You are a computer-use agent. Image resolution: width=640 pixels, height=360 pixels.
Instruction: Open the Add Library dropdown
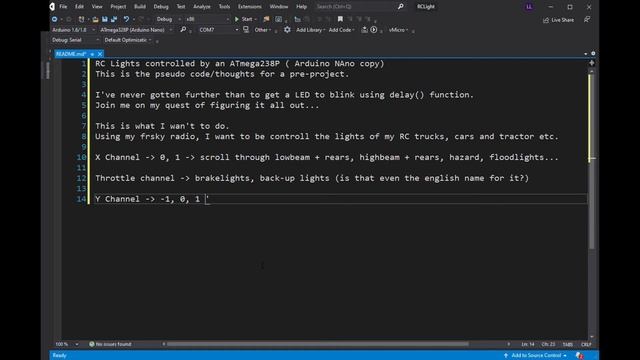(310, 30)
